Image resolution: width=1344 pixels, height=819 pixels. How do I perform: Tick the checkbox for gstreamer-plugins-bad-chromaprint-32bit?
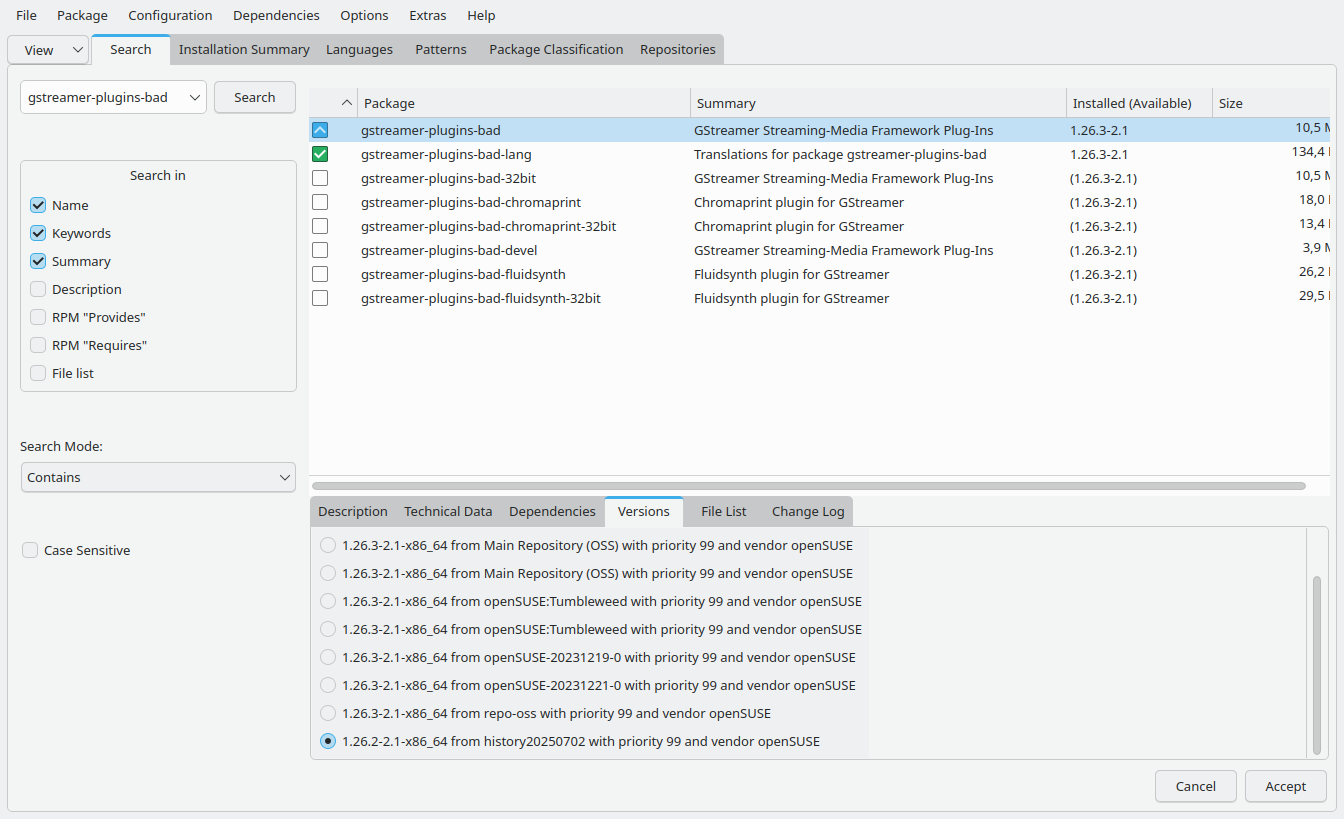point(320,226)
